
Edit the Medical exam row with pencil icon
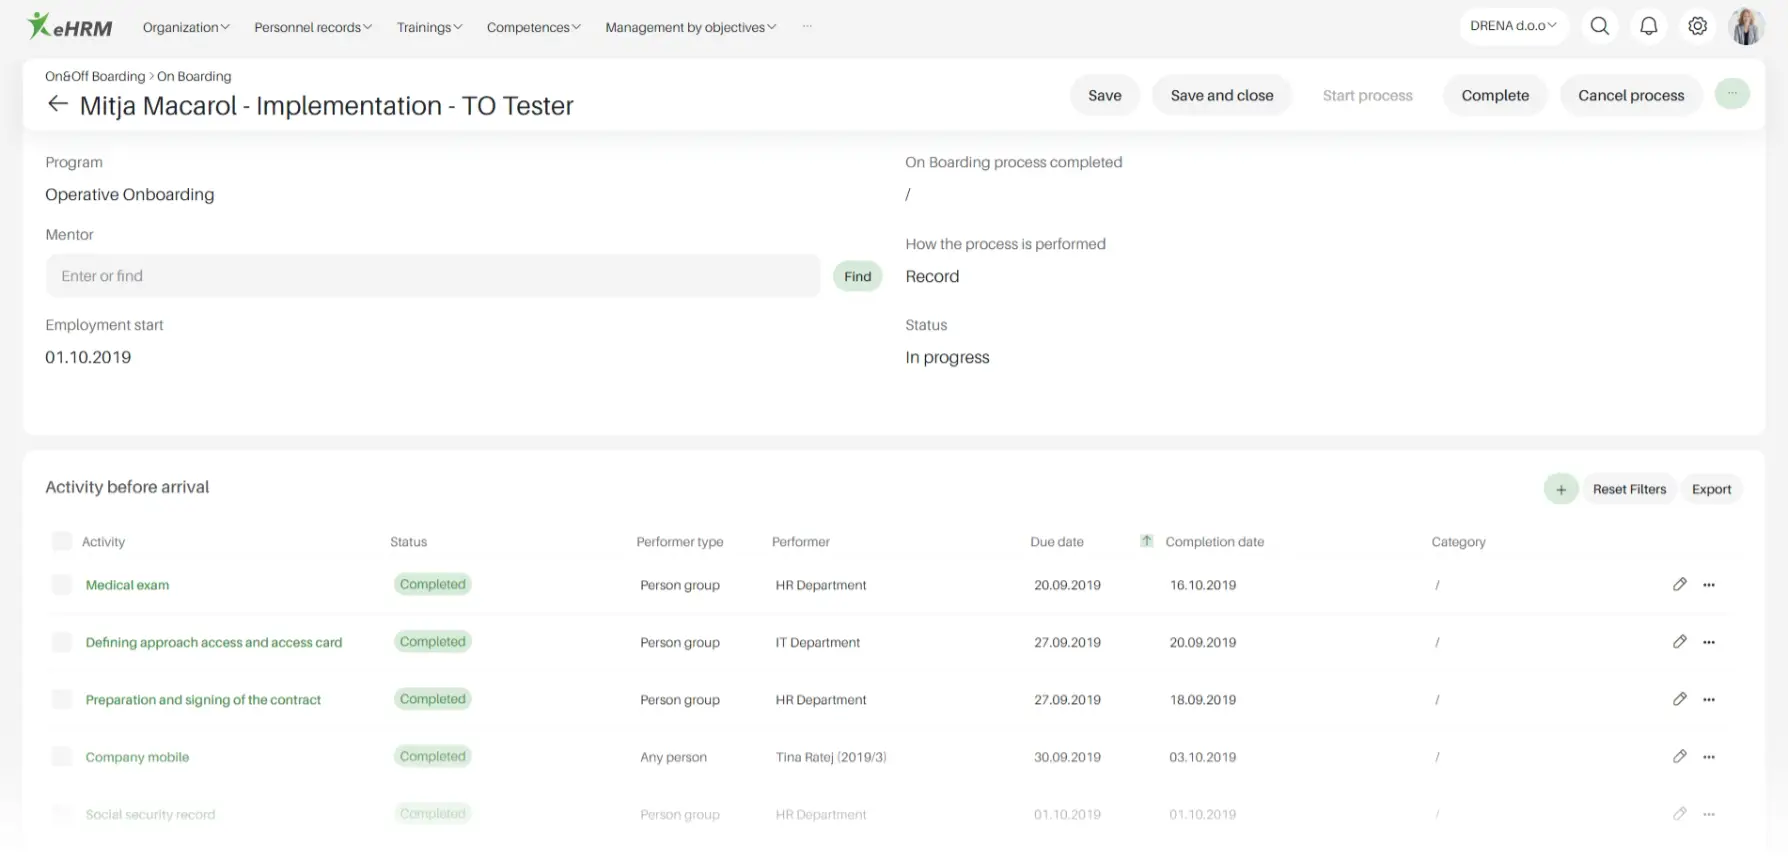(x=1679, y=585)
